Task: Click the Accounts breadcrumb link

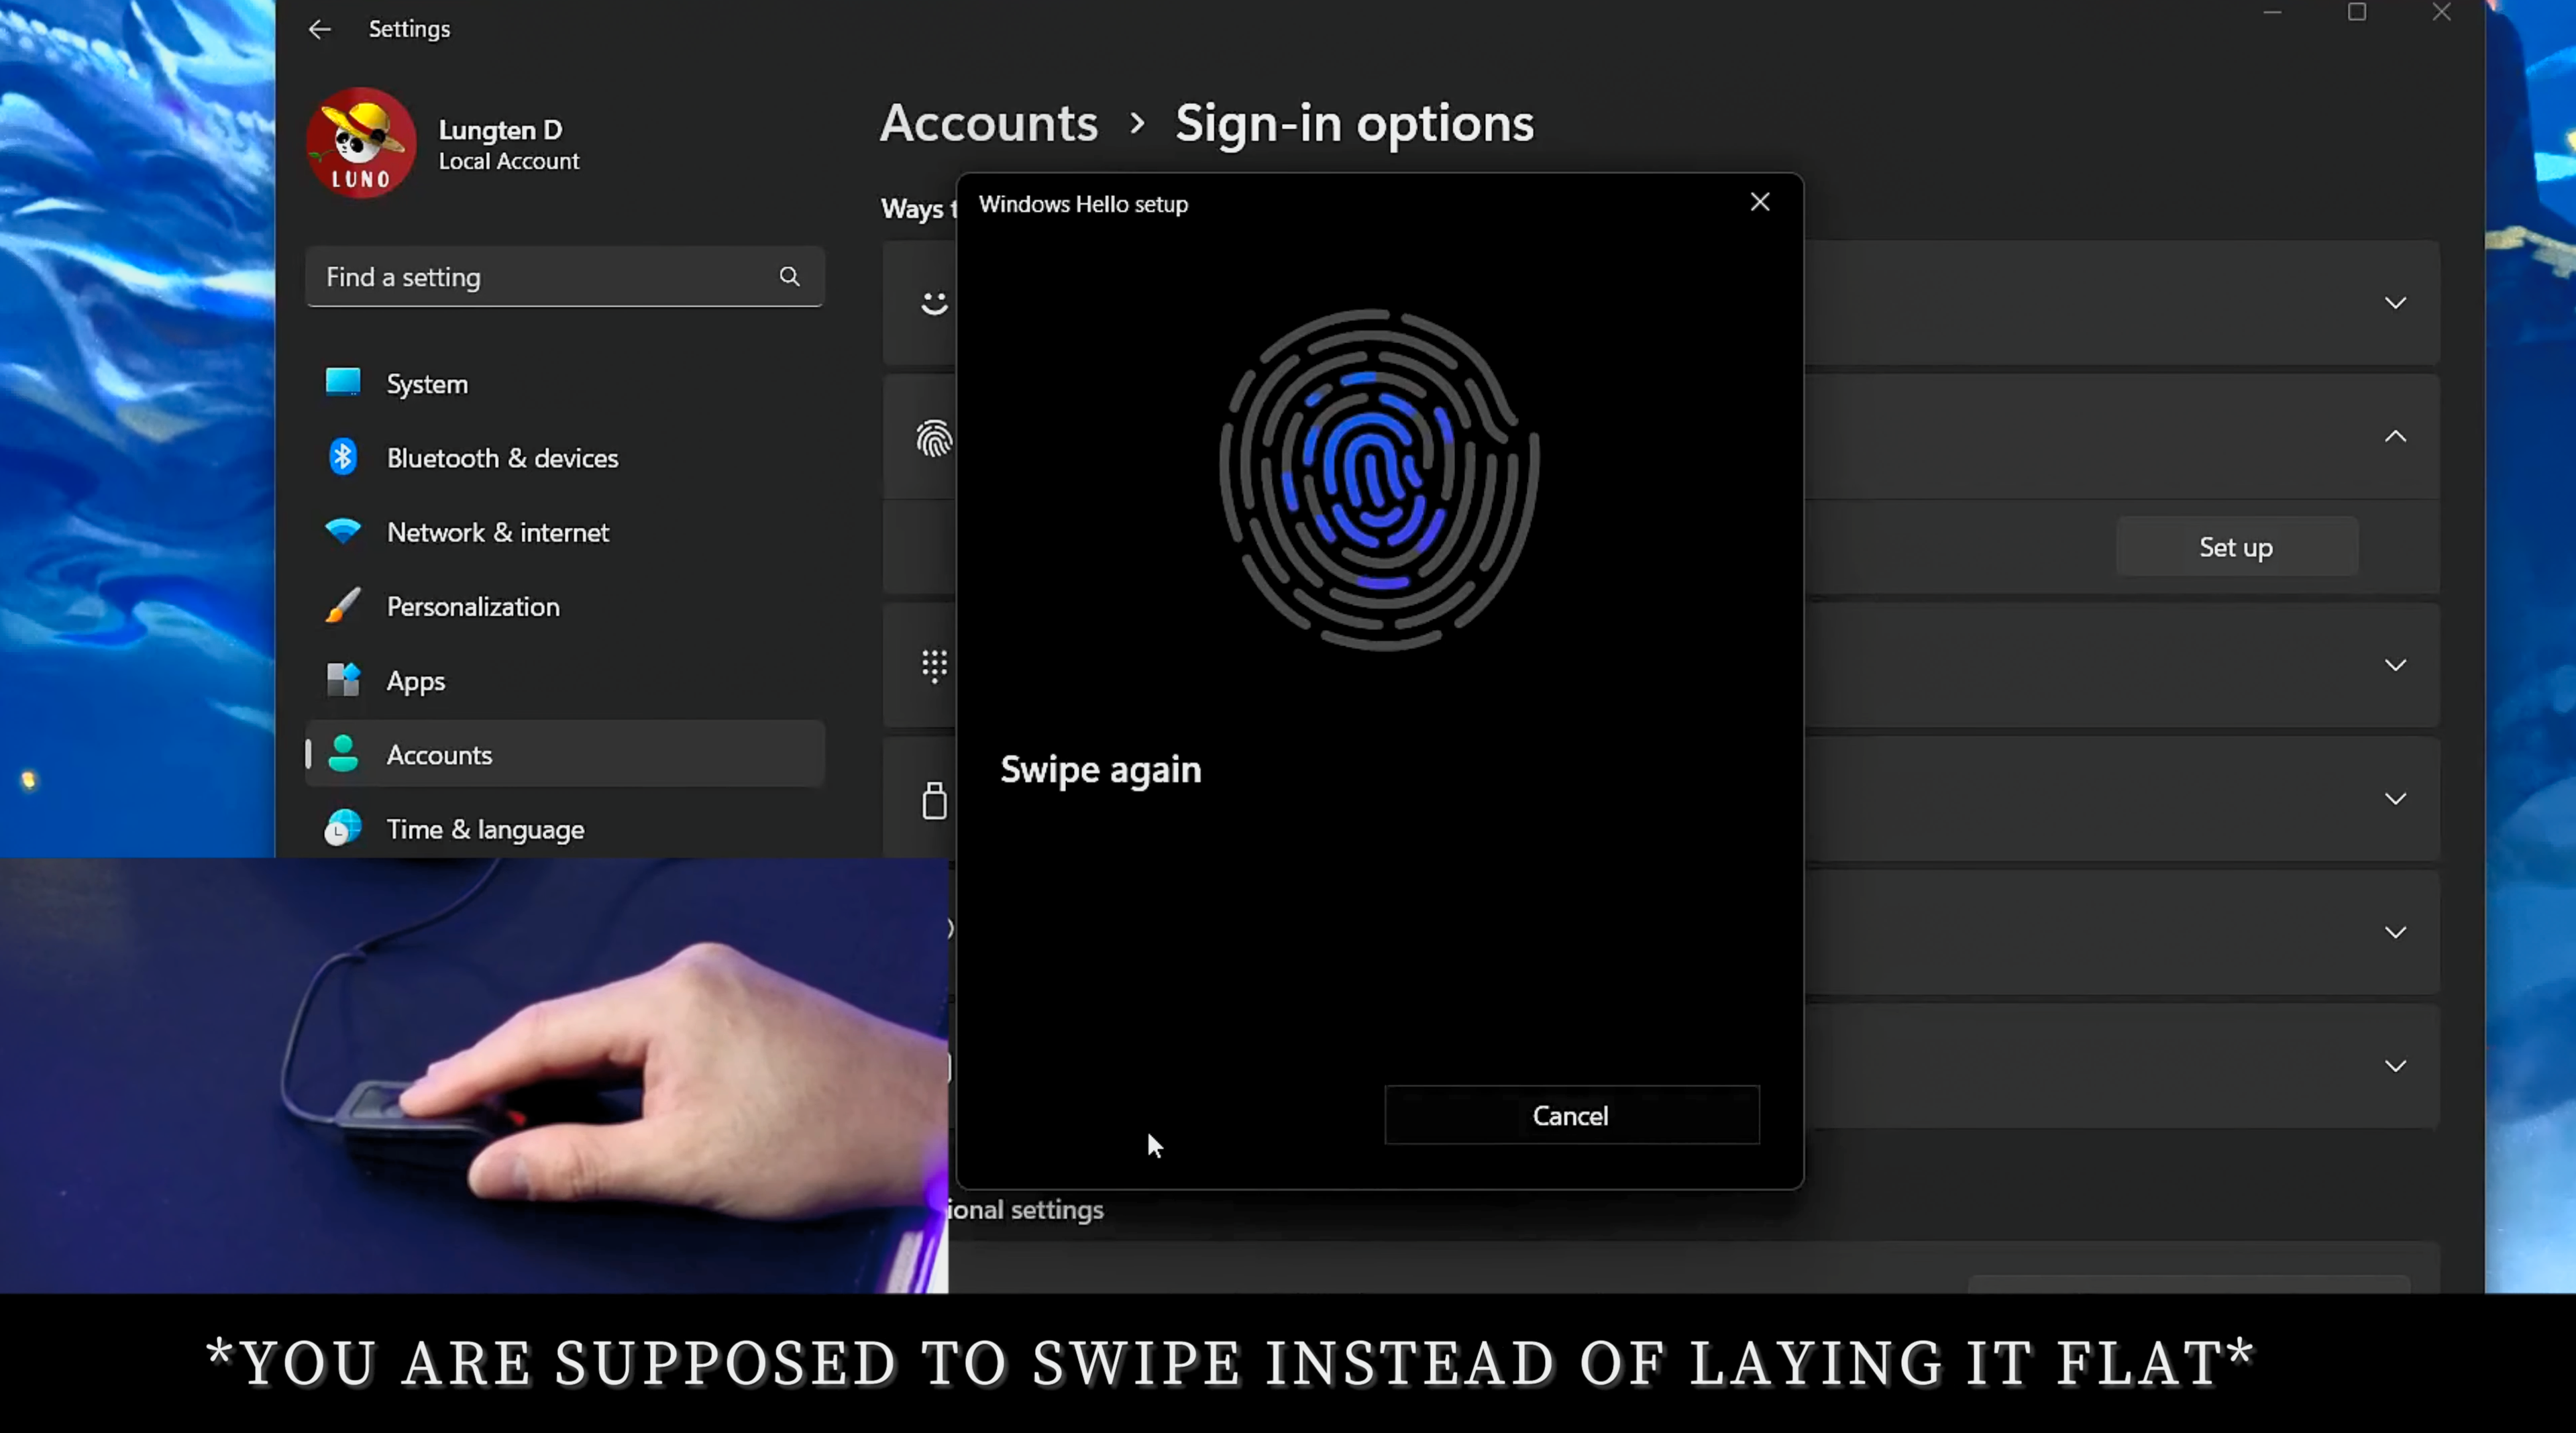Action: 988,123
